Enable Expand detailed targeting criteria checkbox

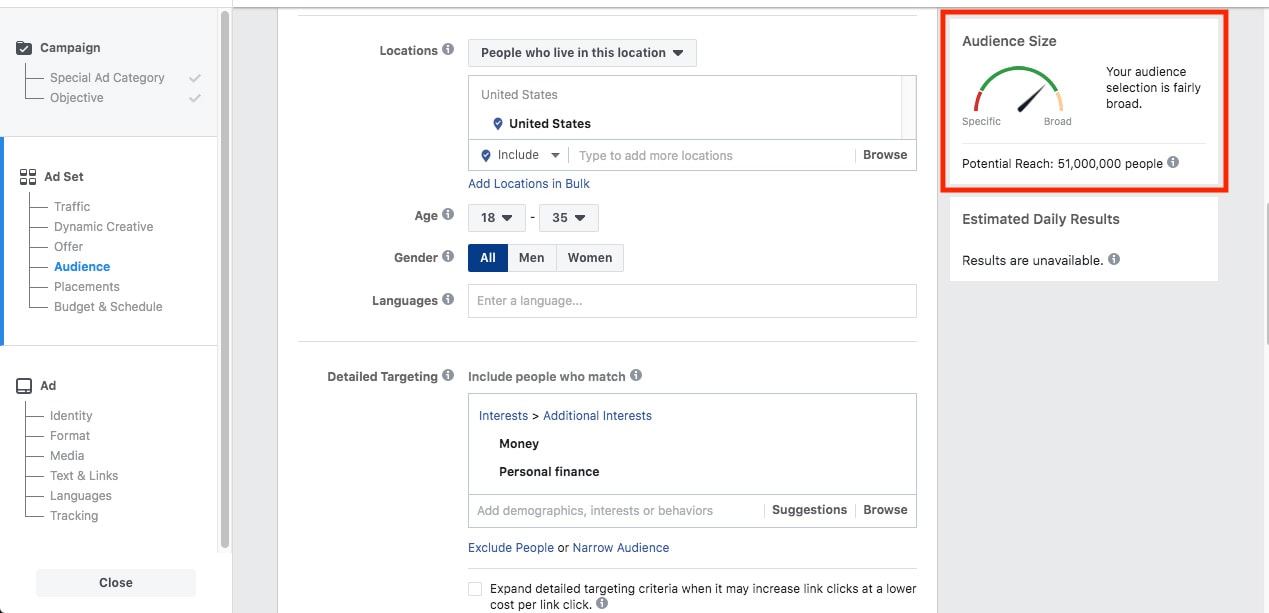(x=475, y=589)
